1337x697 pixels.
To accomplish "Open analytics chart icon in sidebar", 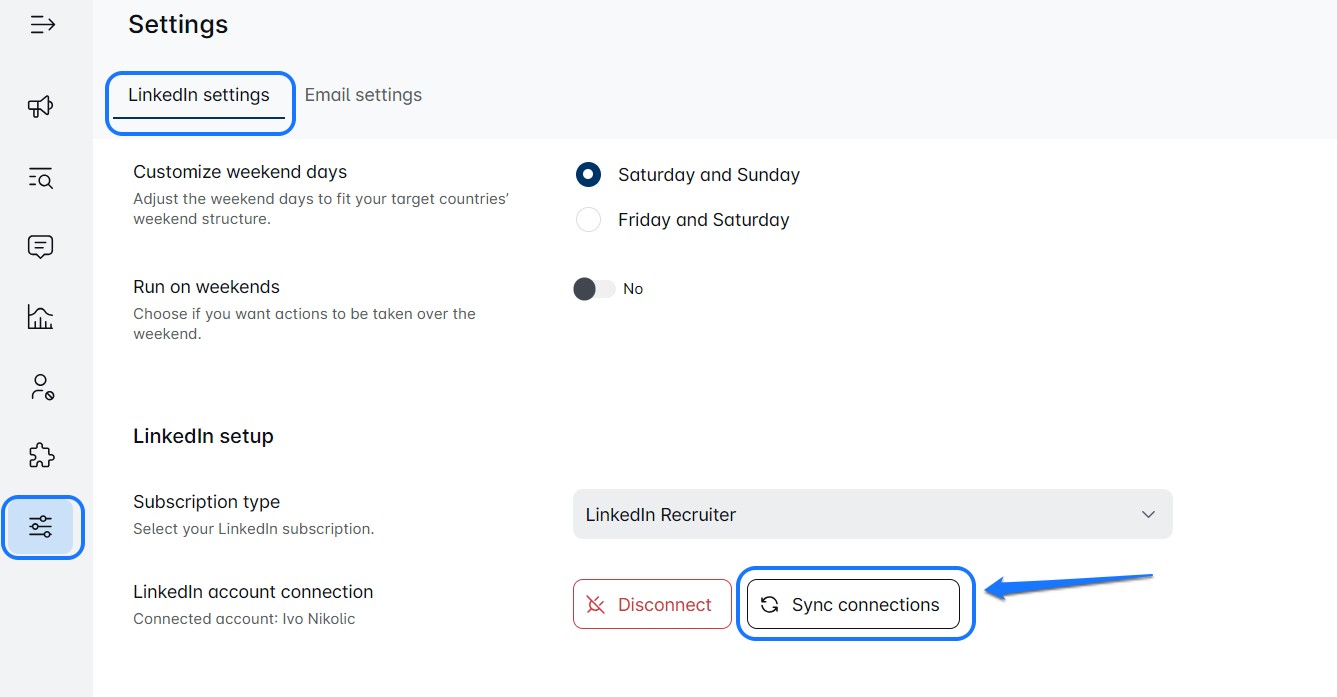I will click(40, 317).
